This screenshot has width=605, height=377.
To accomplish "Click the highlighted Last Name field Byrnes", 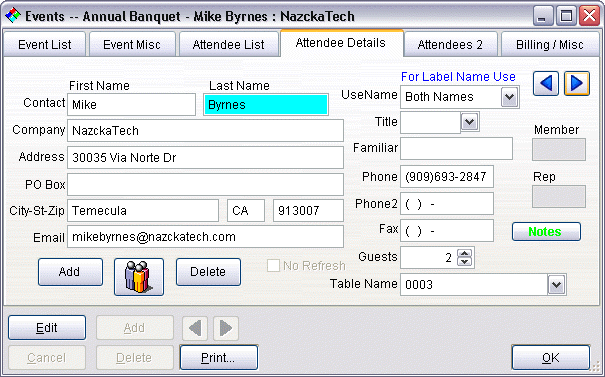I will (x=266, y=105).
